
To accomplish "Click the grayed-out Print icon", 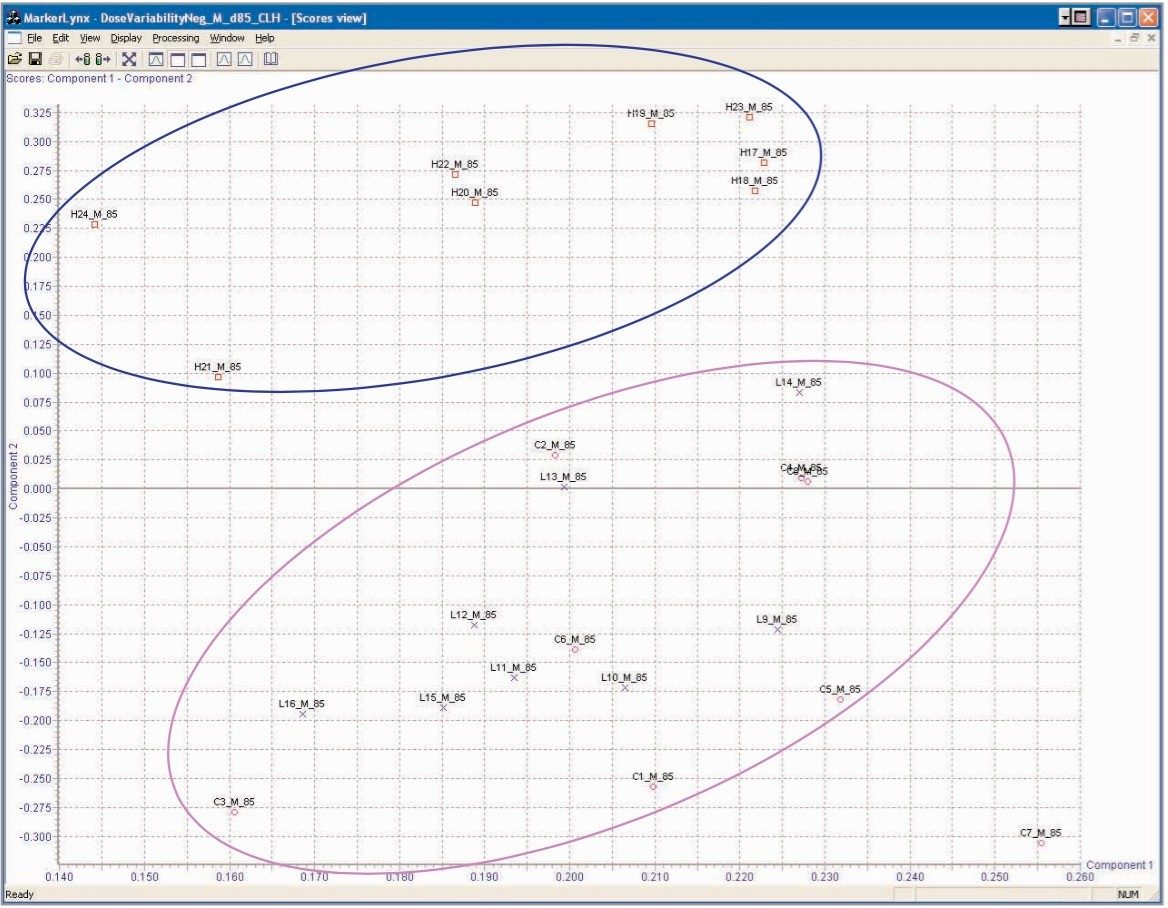I will [x=56, y=59].
